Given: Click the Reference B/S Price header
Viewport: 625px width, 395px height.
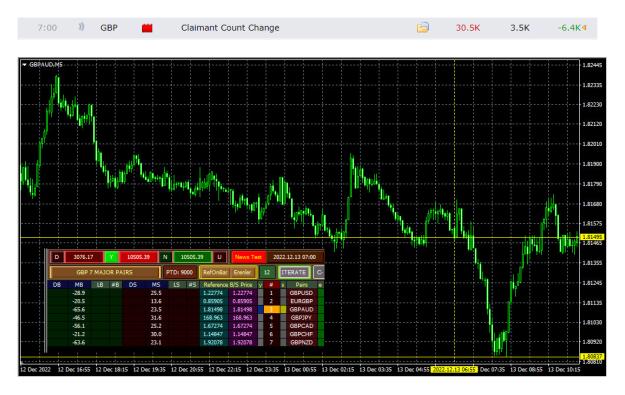Looking at the screenshot, I should (228, 285).
